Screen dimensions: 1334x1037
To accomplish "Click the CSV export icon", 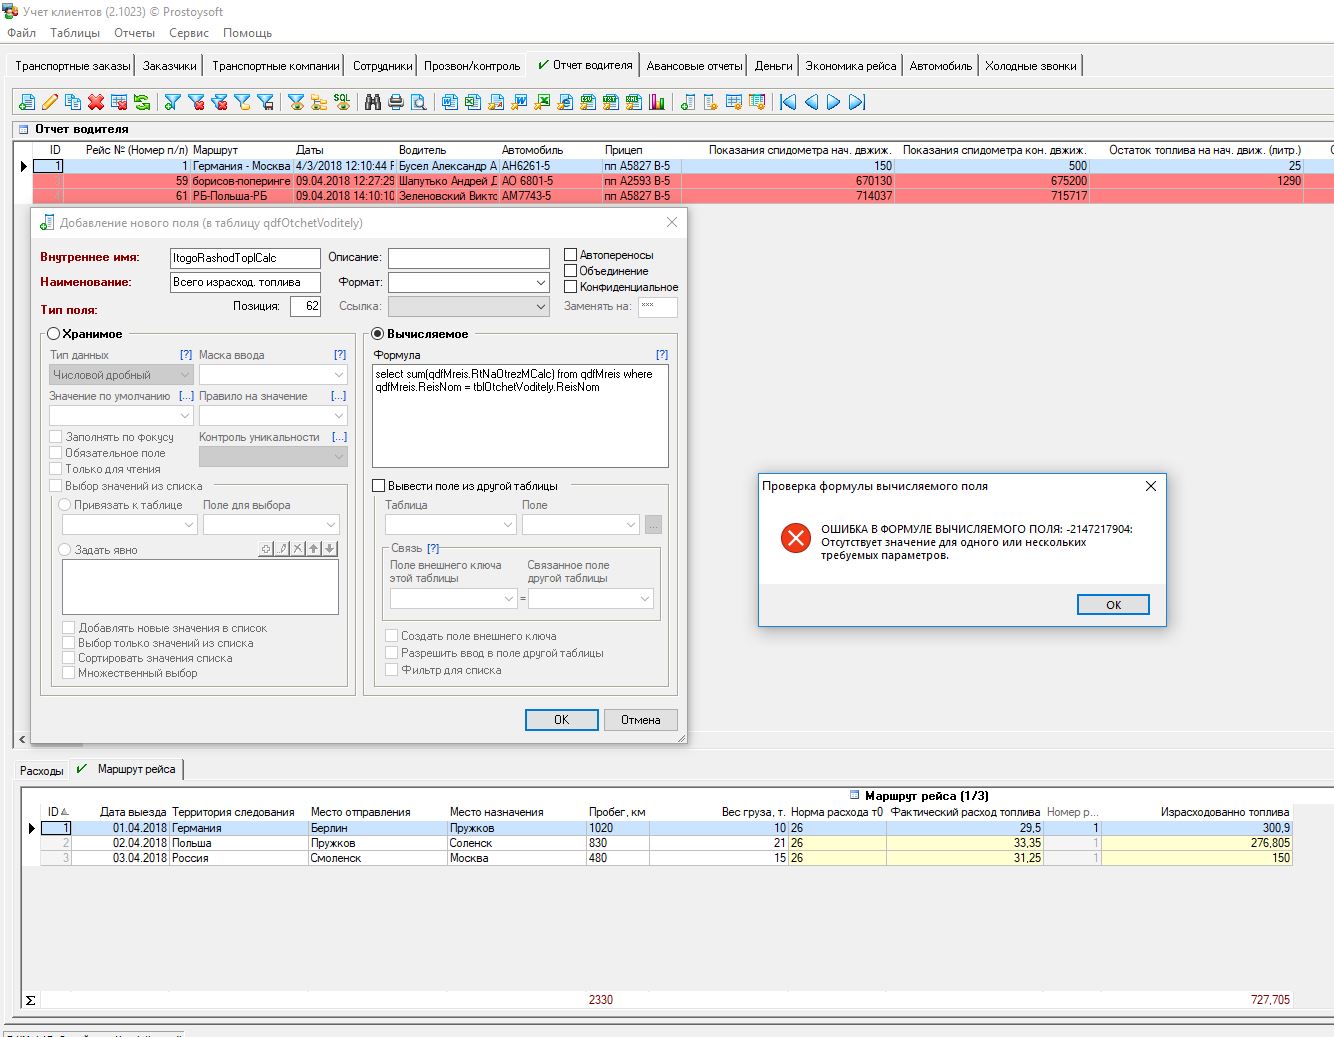I will [x=588, y=102].
